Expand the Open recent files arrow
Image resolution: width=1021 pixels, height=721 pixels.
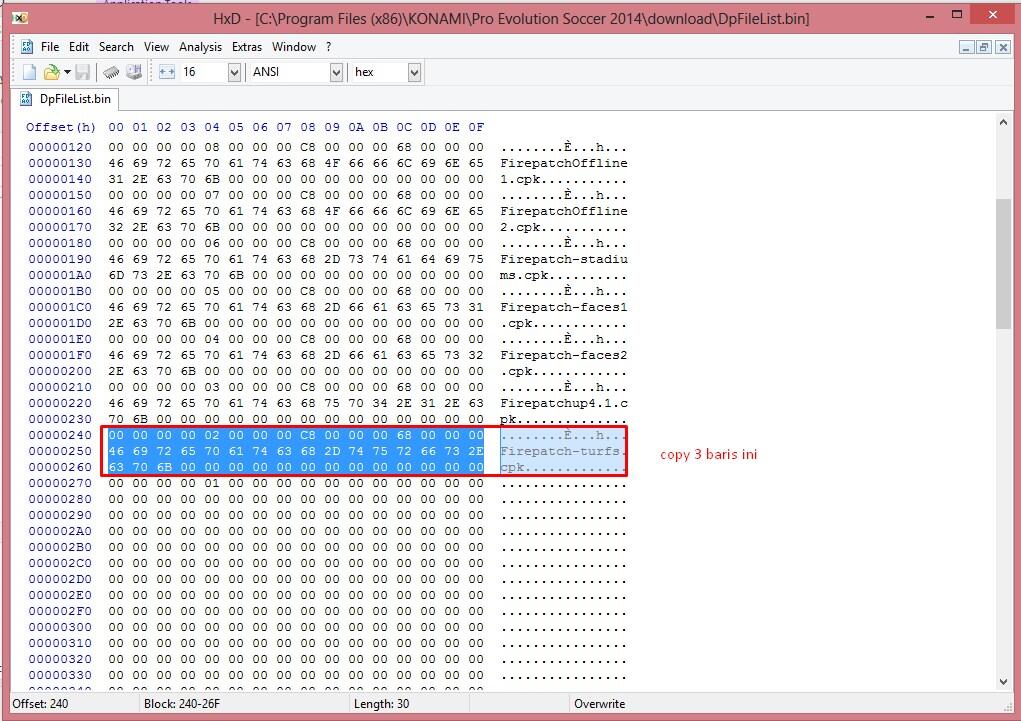(67, 72)
